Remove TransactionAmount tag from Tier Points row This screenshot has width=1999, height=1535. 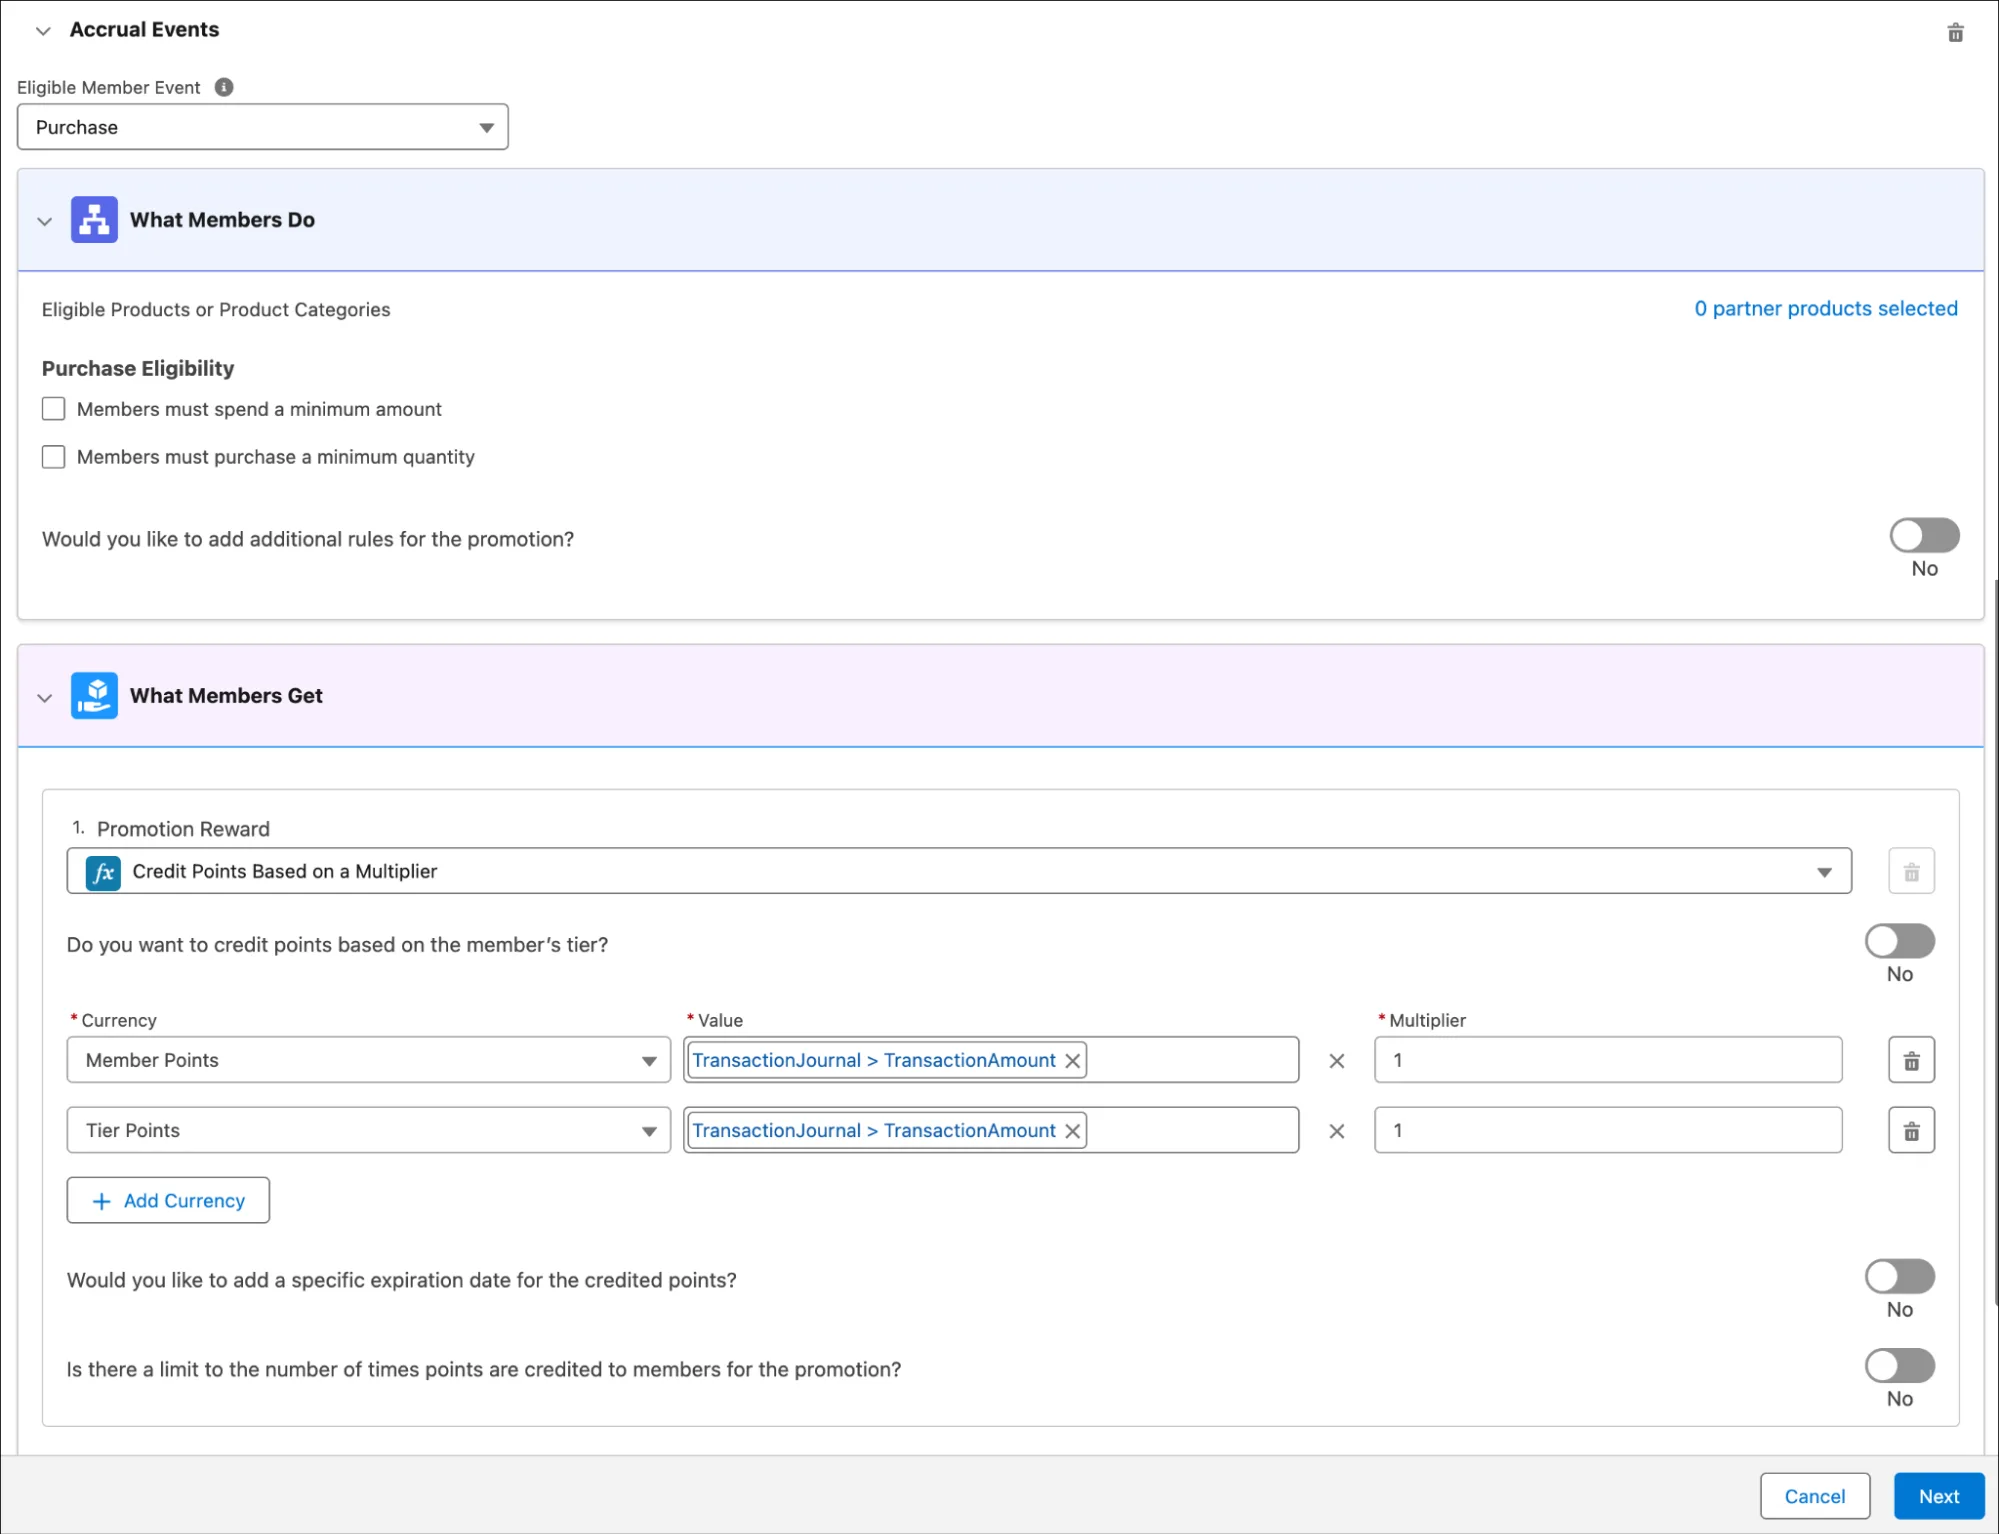coord(1072,1129)
